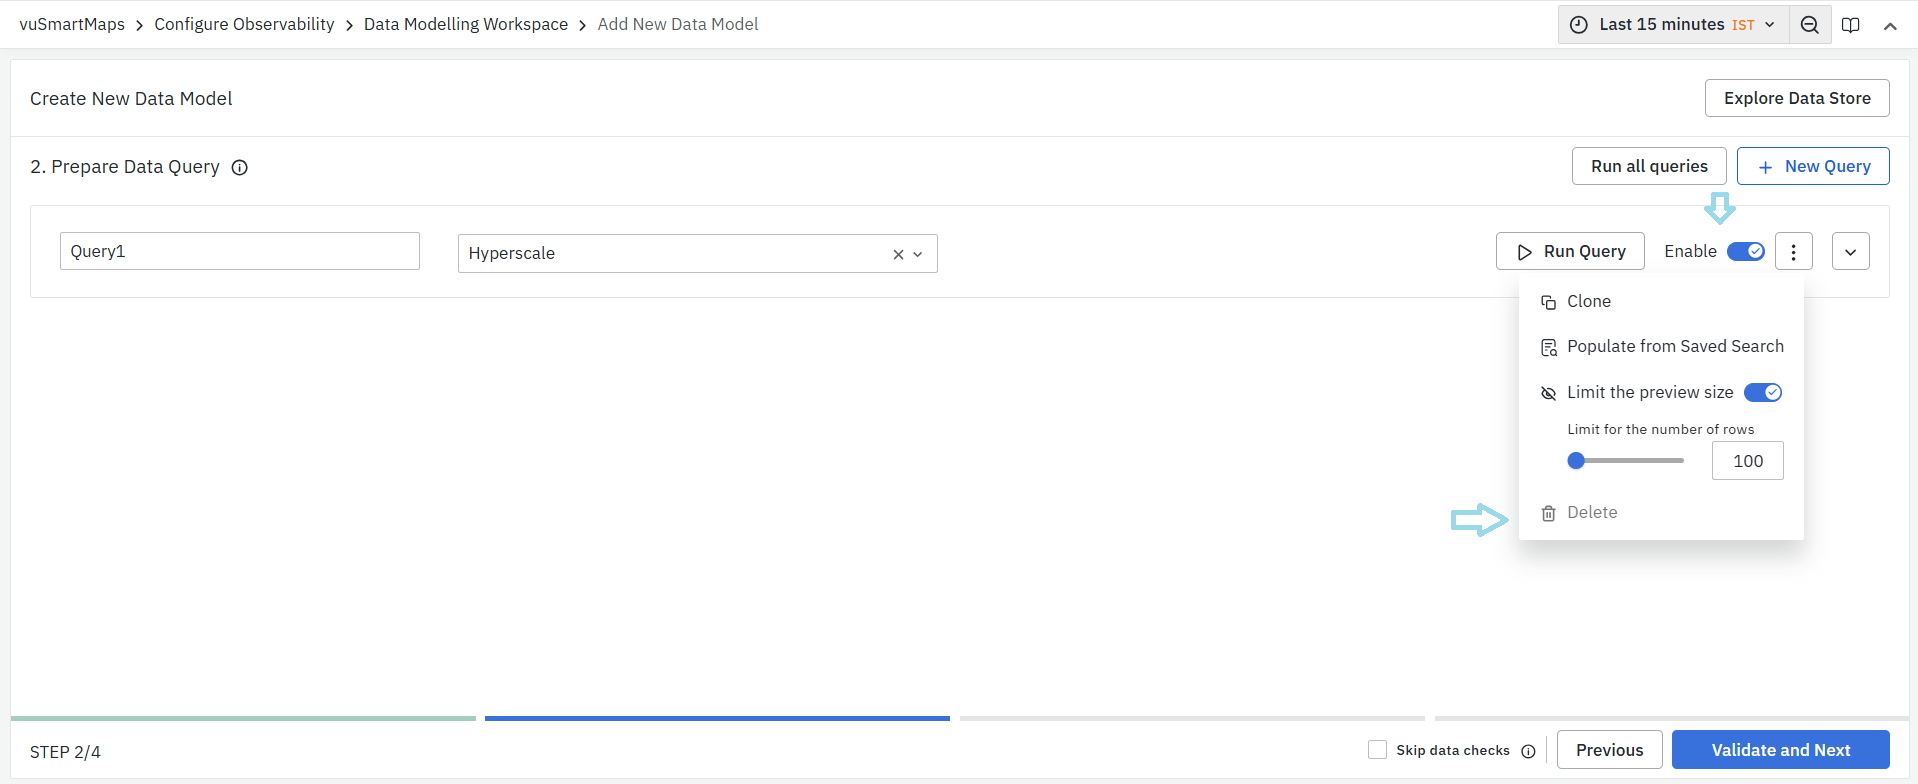Open the documentation book icon
This screenshot has width=1918, height=784.
click(1851, 25)
